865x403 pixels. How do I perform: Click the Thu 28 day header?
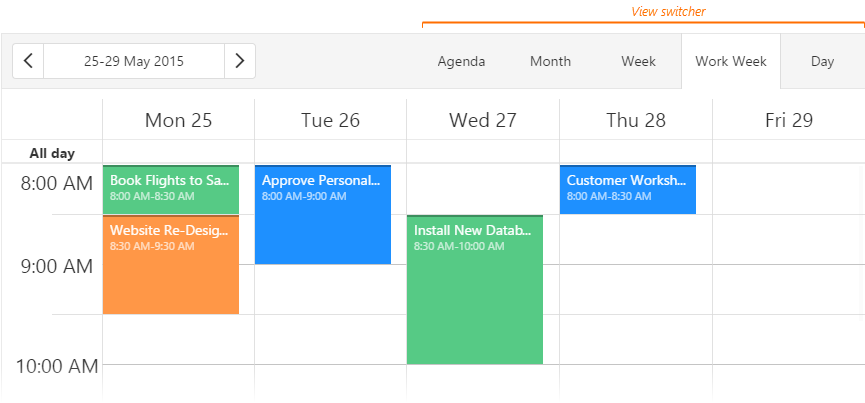636,120
